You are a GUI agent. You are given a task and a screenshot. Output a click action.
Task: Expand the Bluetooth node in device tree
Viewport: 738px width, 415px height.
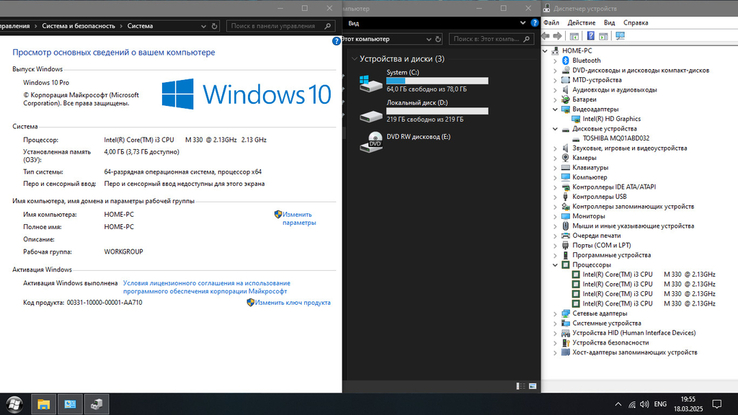pos(555,61)
